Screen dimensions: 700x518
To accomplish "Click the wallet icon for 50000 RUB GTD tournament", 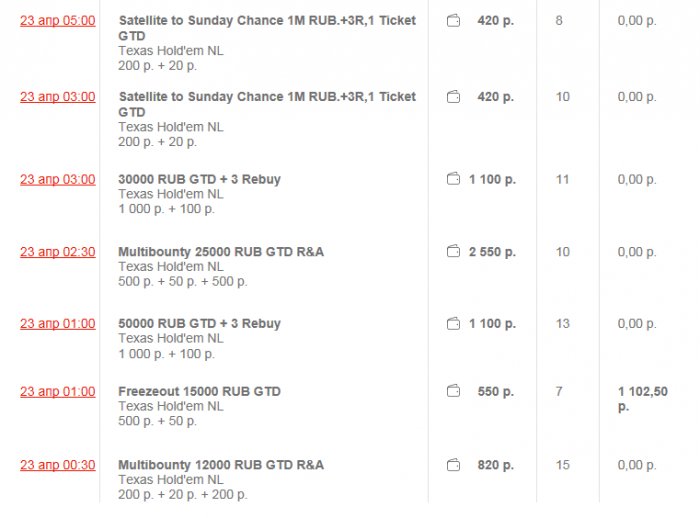I will click(x=453, y=324).
